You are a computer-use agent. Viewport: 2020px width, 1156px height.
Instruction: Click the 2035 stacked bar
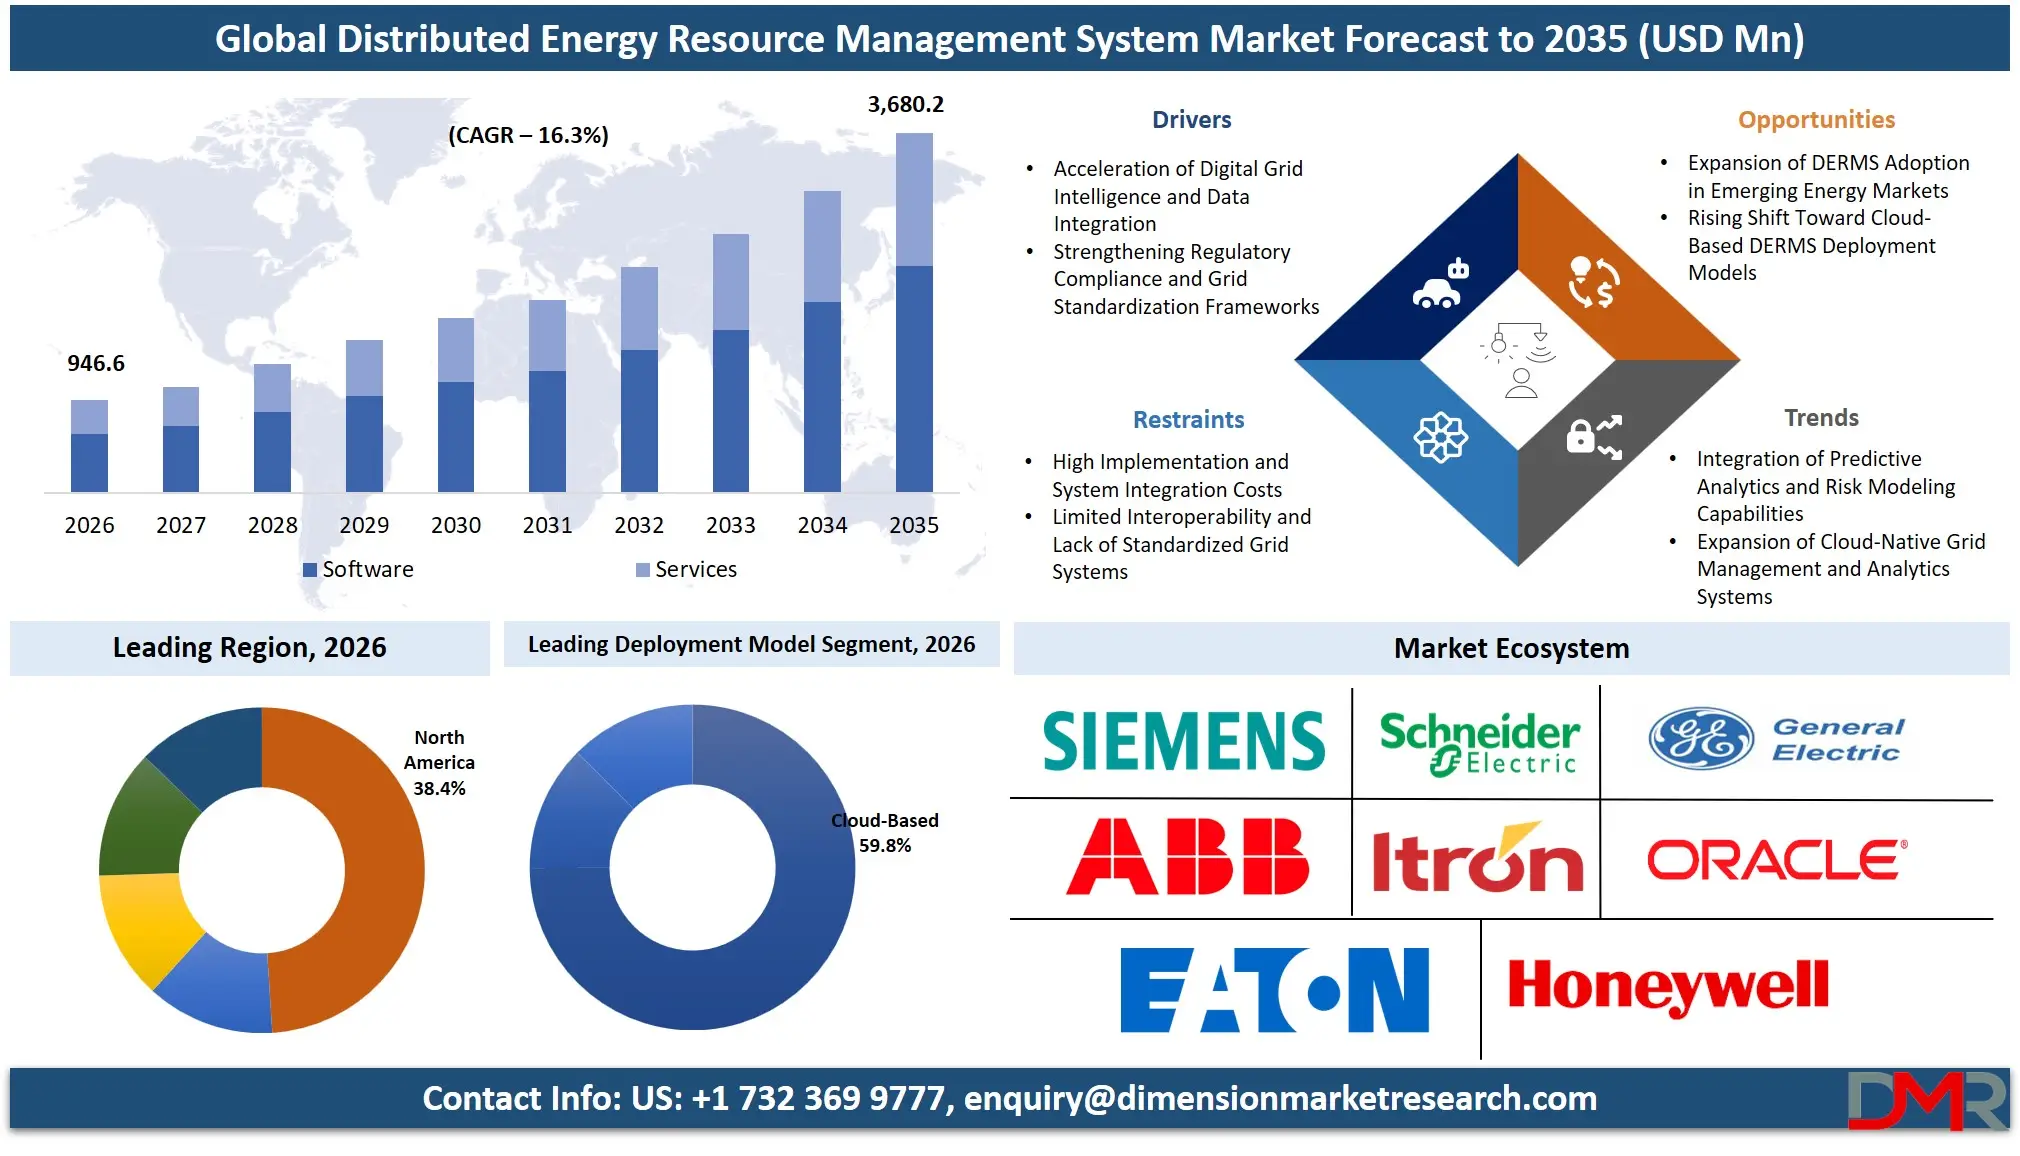[x=914, y=312]
